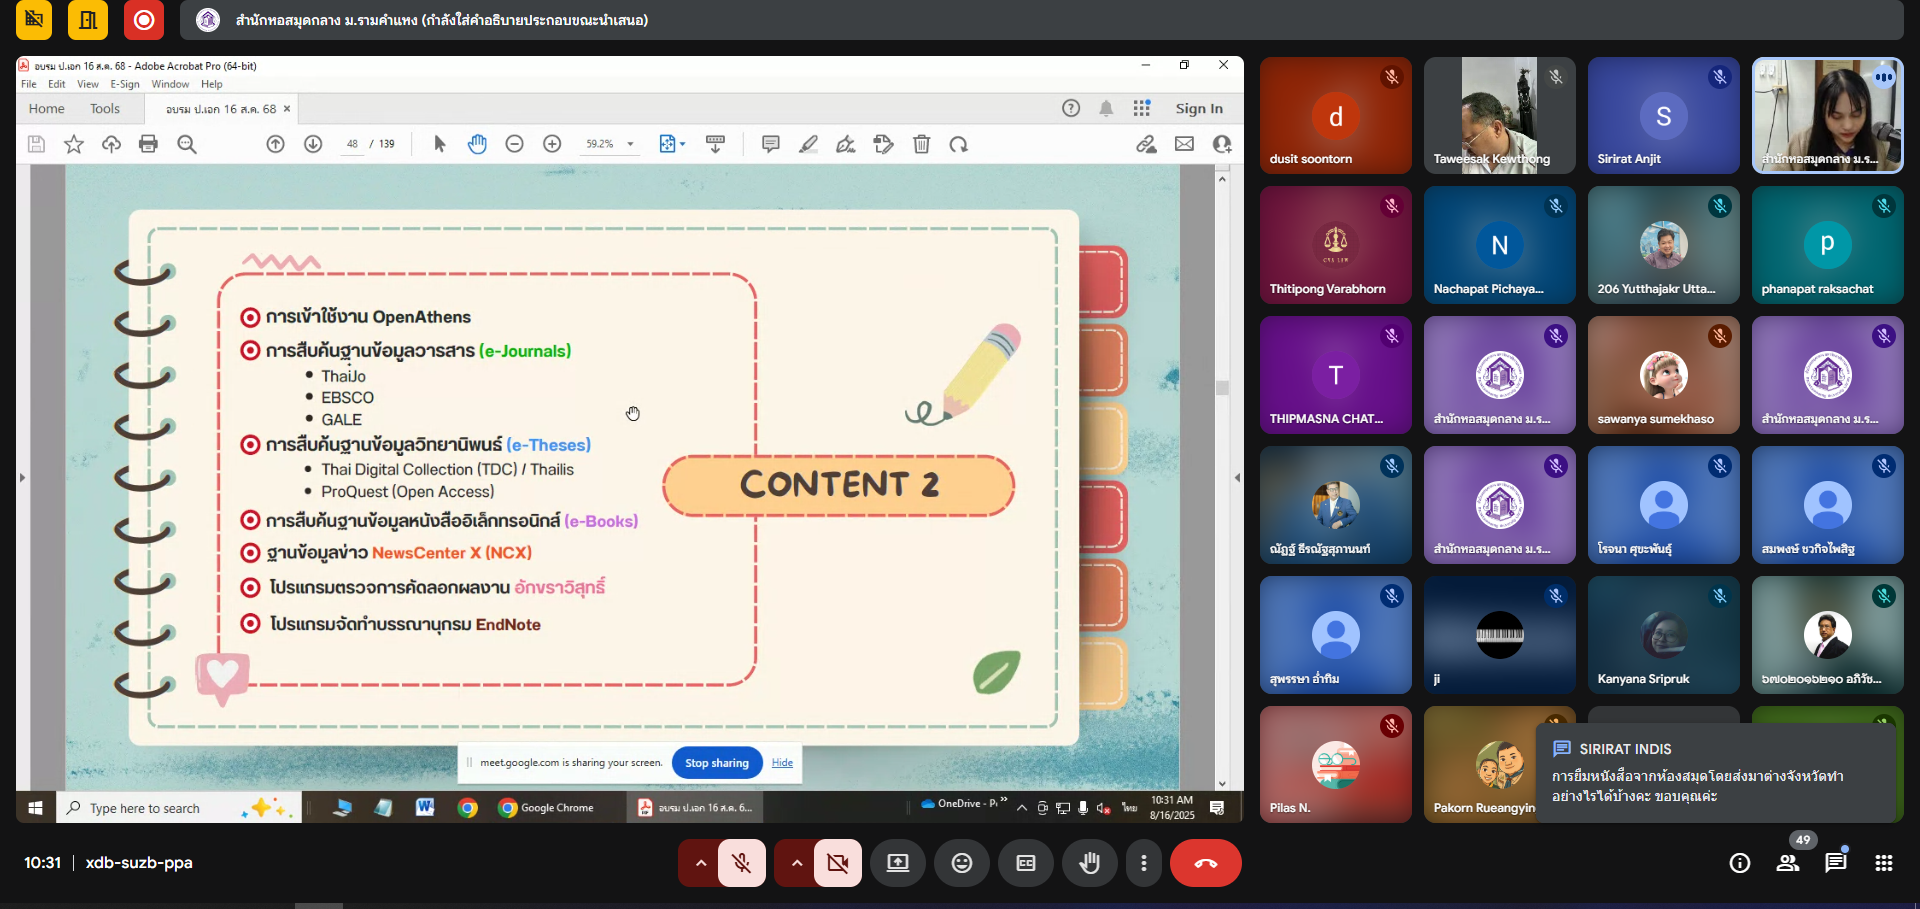Open the File menu in Acrobat
This screenshot has height=909, width=1920.
point(29,84)
